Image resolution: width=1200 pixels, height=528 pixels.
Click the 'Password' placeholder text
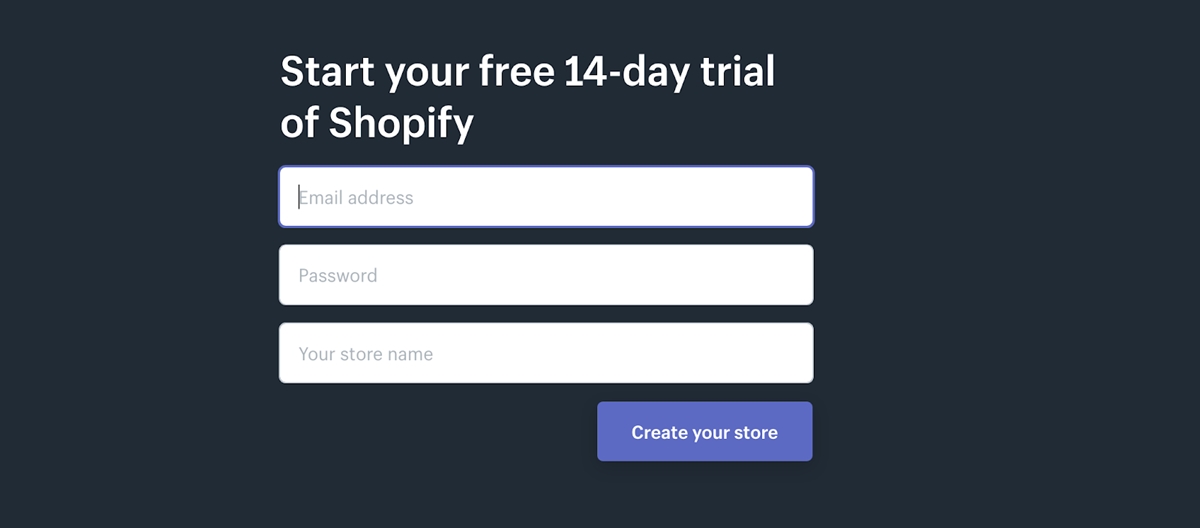click(x=338, y=276)
